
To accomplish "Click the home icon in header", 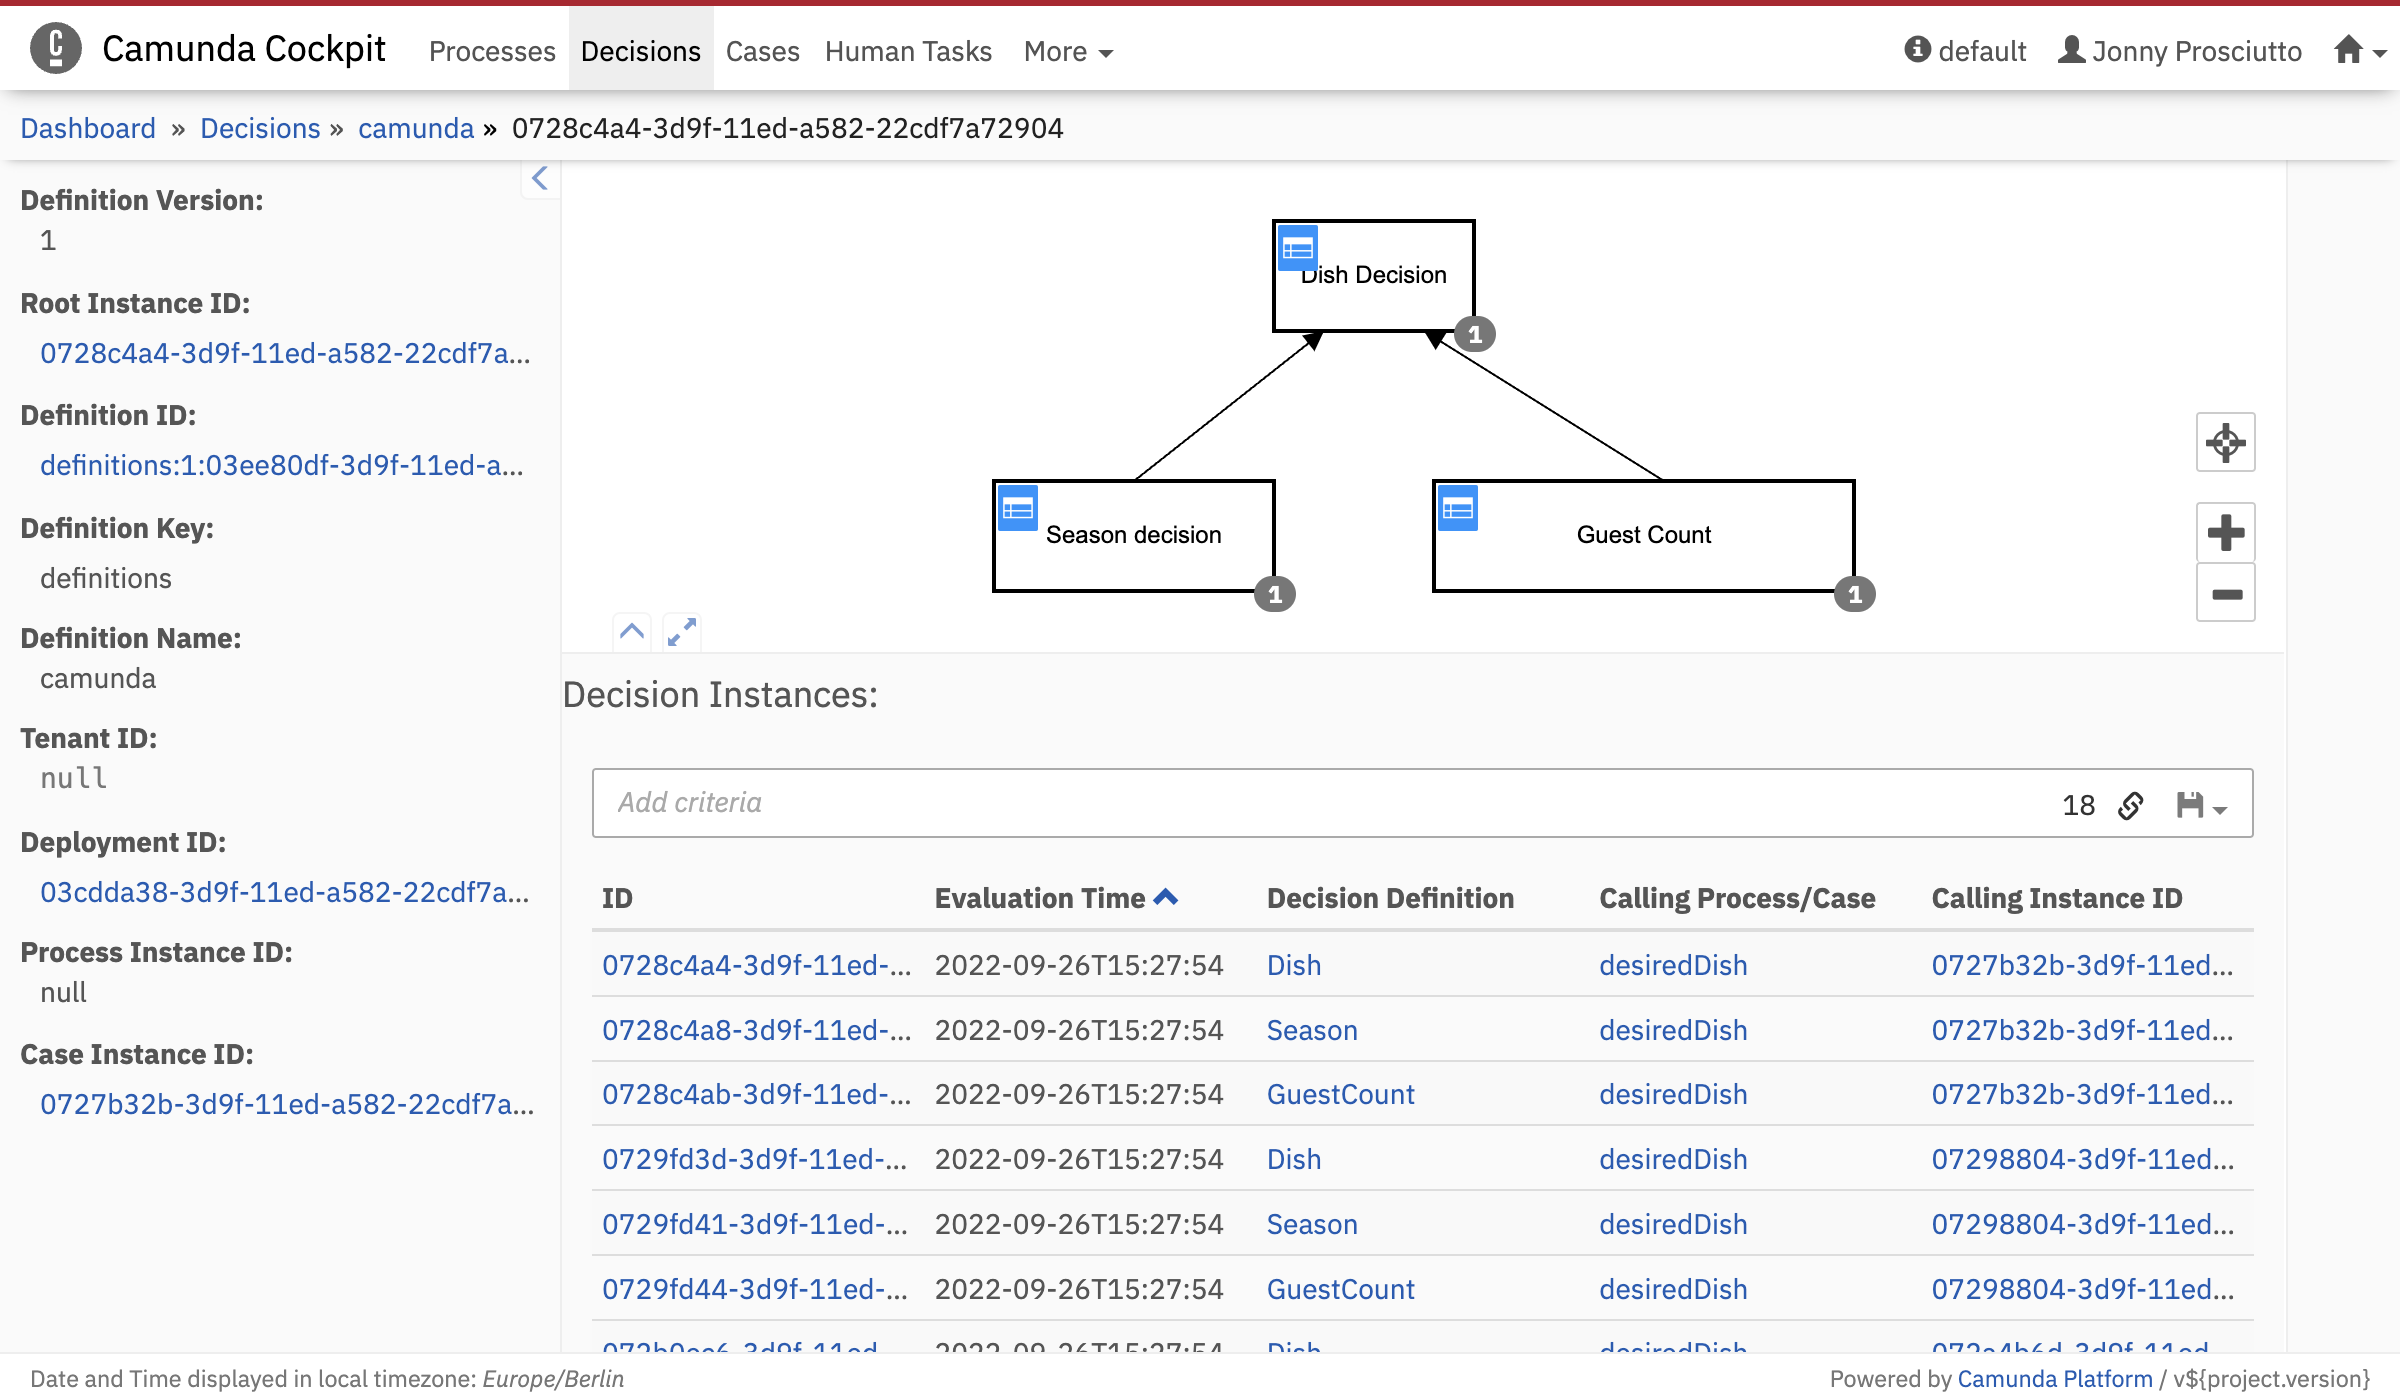I will pyautogui.click(x=2349, y=50).
